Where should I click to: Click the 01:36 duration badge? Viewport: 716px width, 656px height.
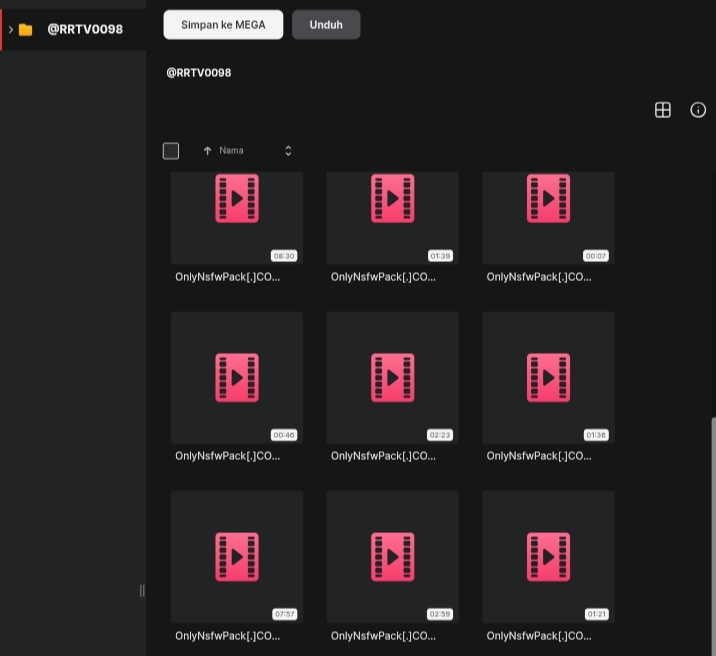coord(596,435)
